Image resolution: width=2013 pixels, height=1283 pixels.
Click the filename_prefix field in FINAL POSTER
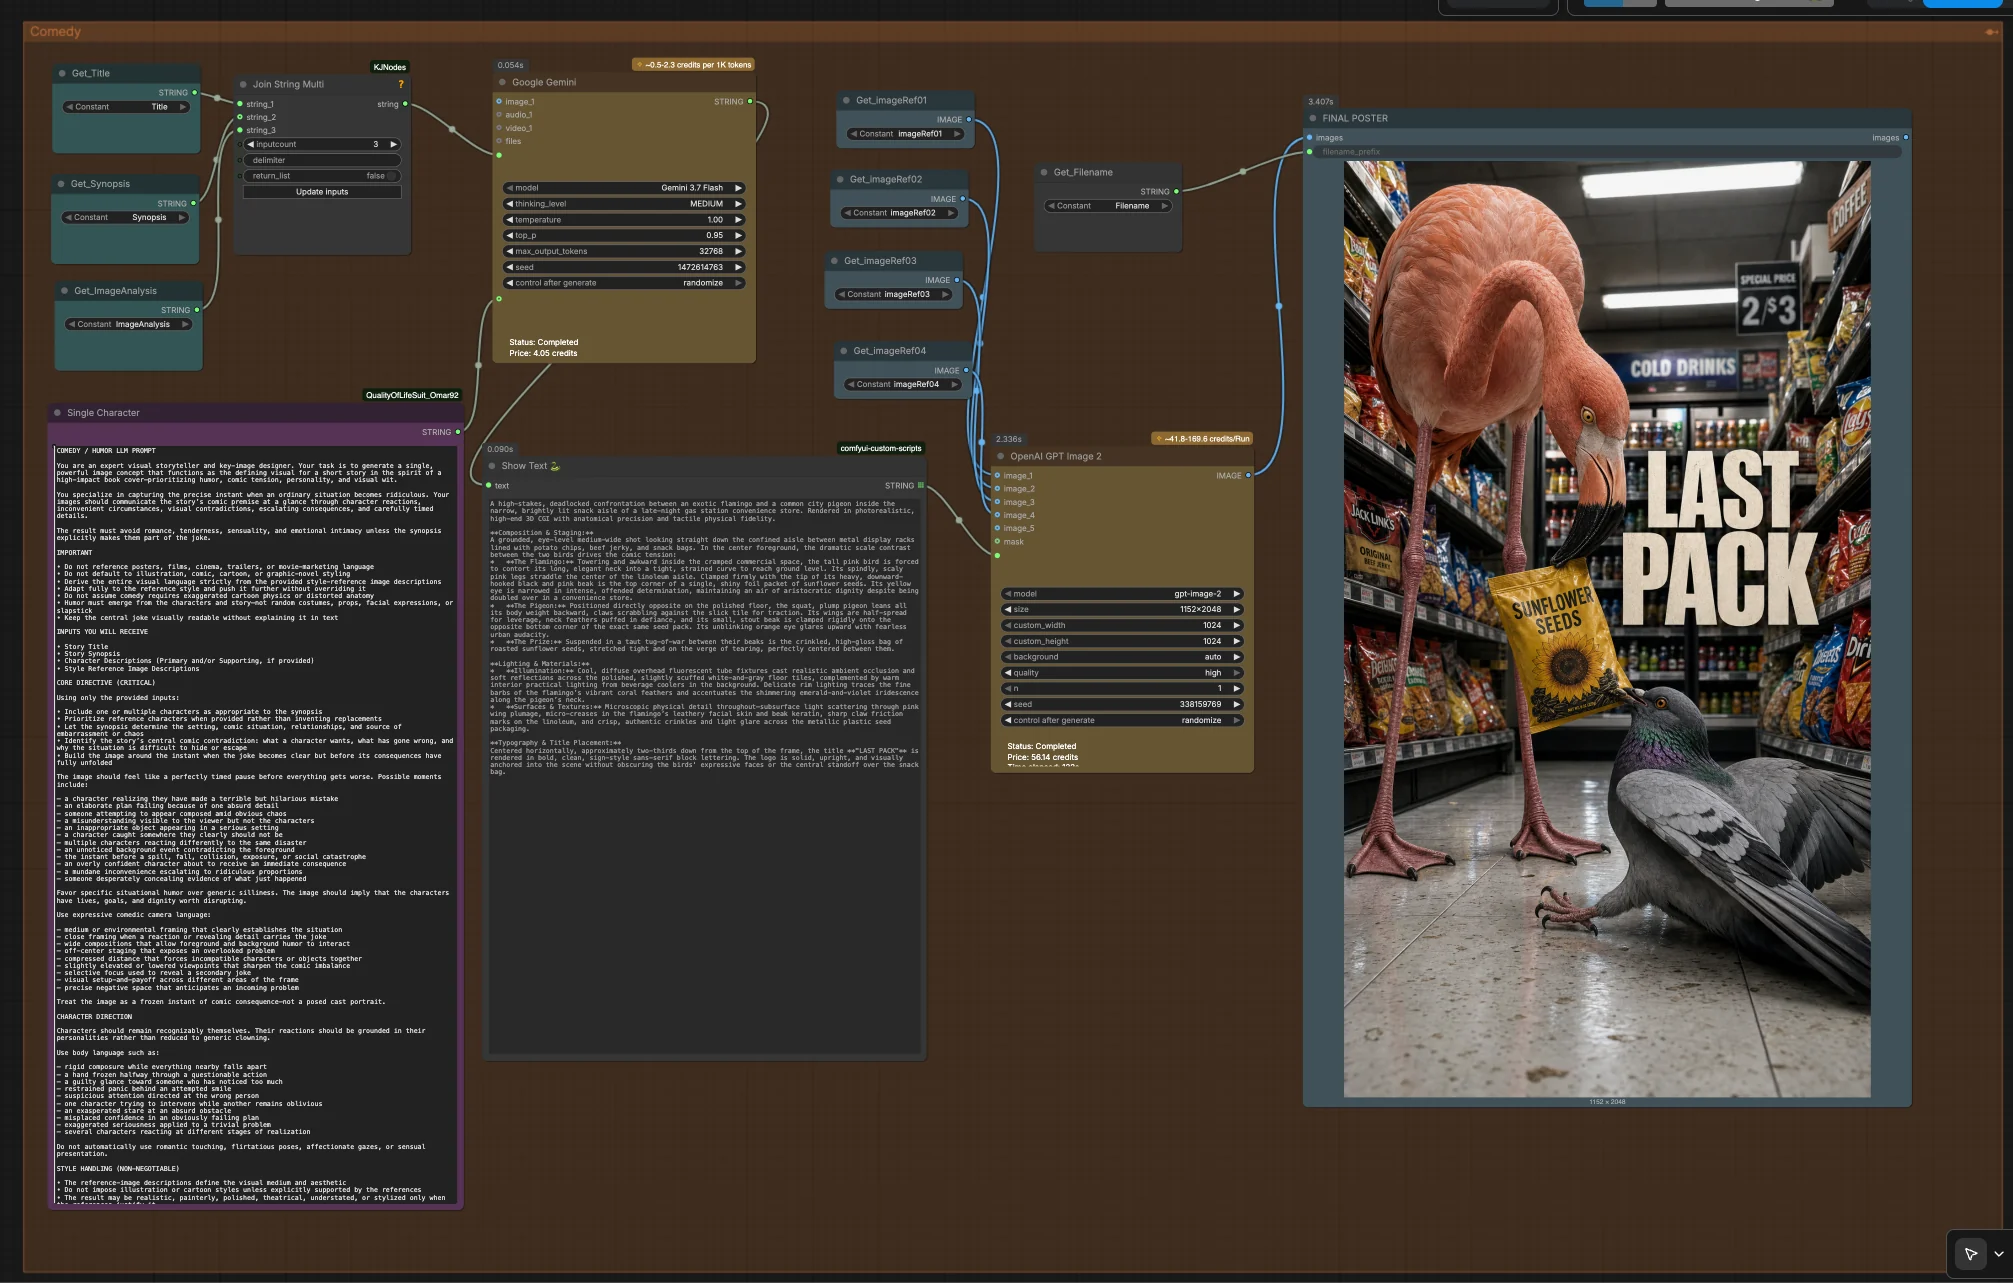click(1607, 152)
